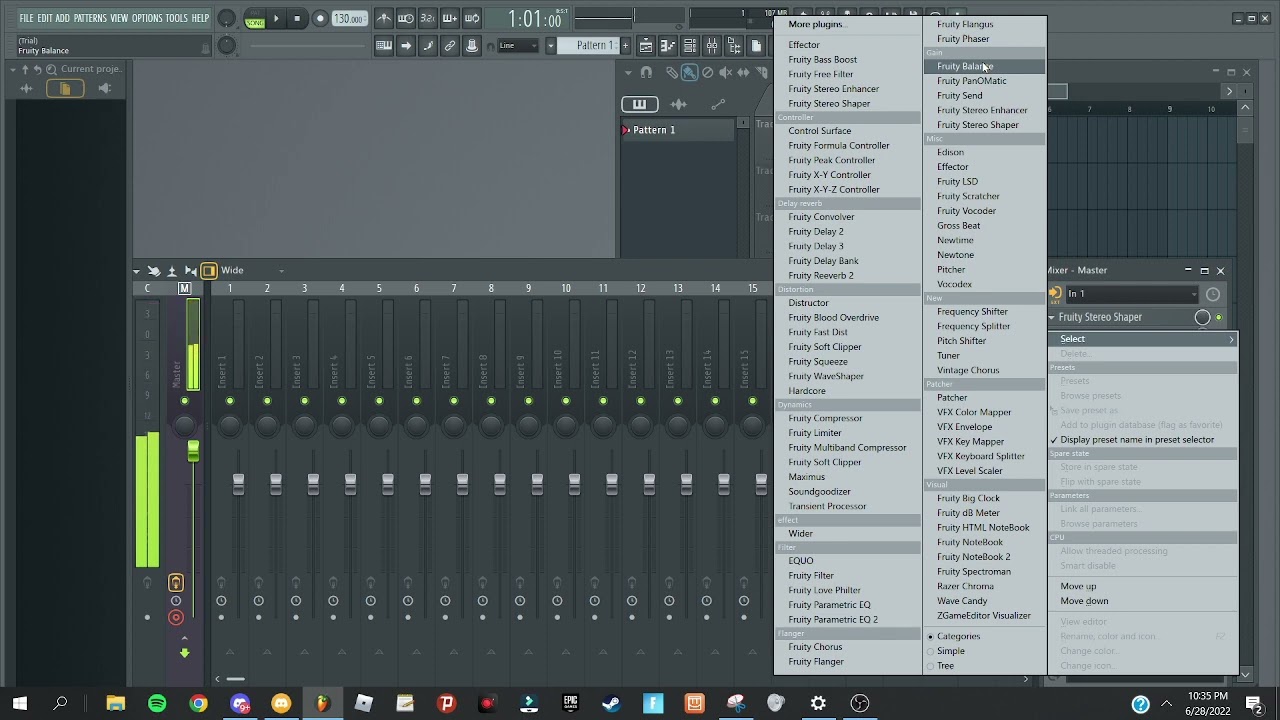This screenshot has height=720, width=1280.
Task: Click the Insert 8 pan knob
Action: (x=491, y=426)
